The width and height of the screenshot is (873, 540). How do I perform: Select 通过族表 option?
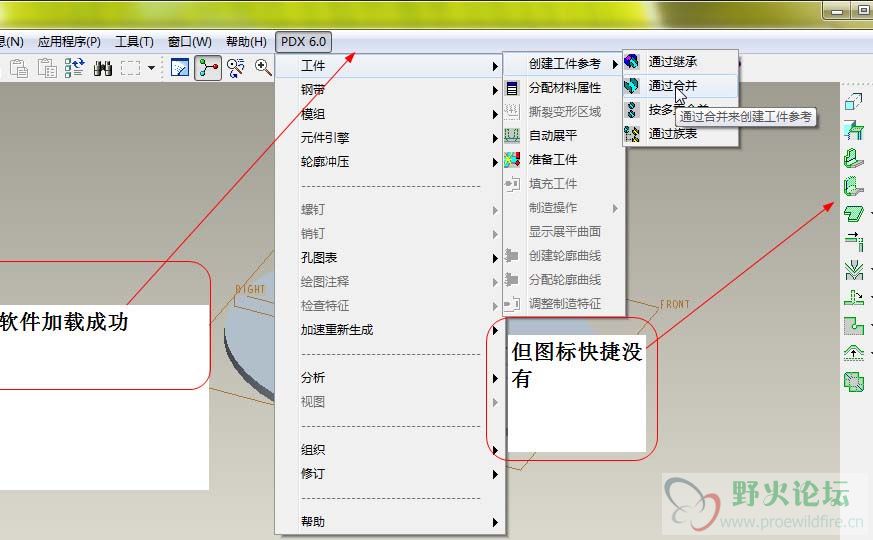click(680, 134)
